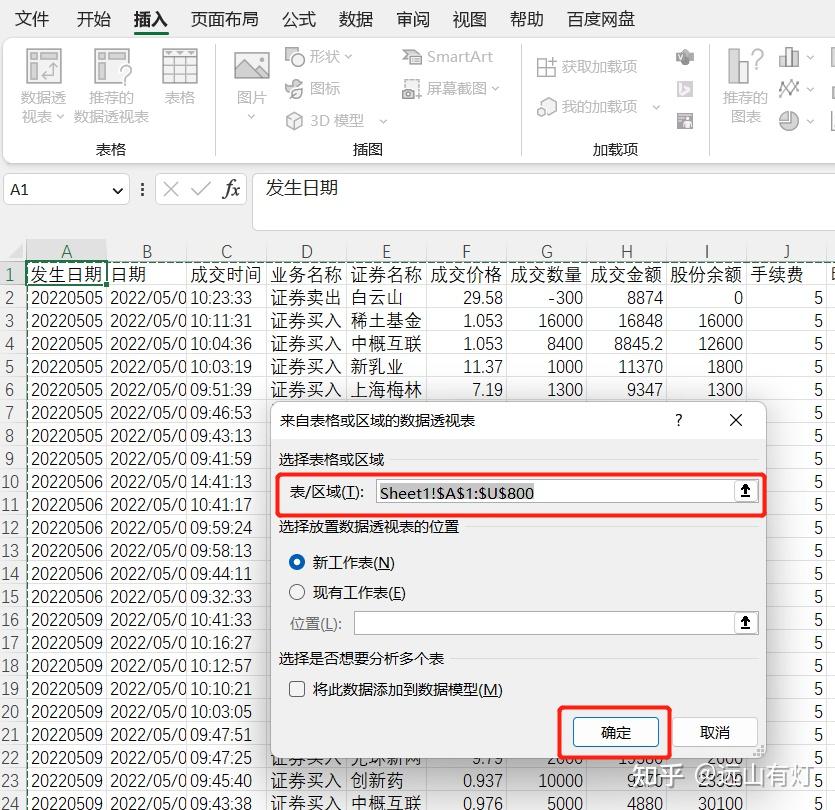Click the Bing Maps add-in icon
Screen dimensions: 835x810
(x=685, y=88)
